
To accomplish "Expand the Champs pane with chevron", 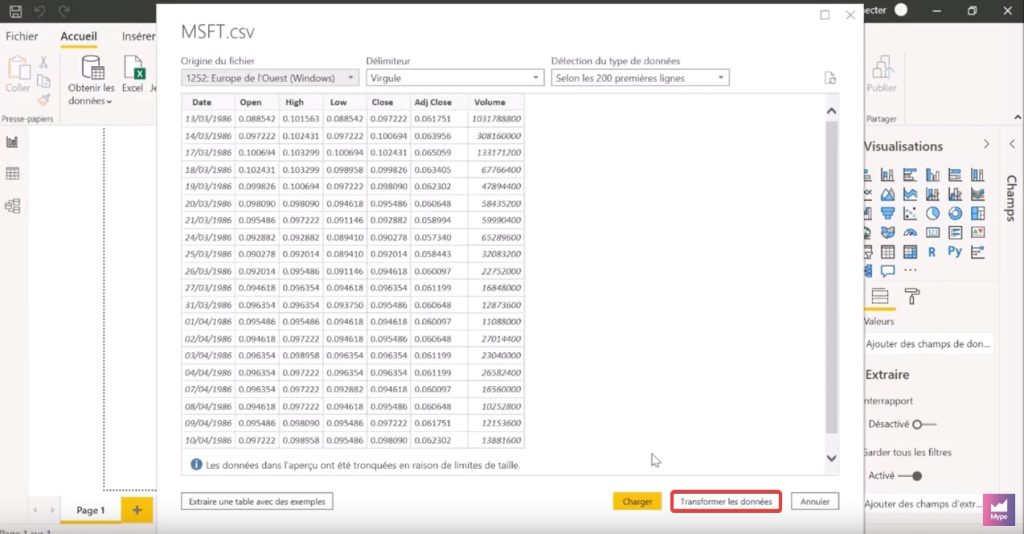I will (1012, 144).
